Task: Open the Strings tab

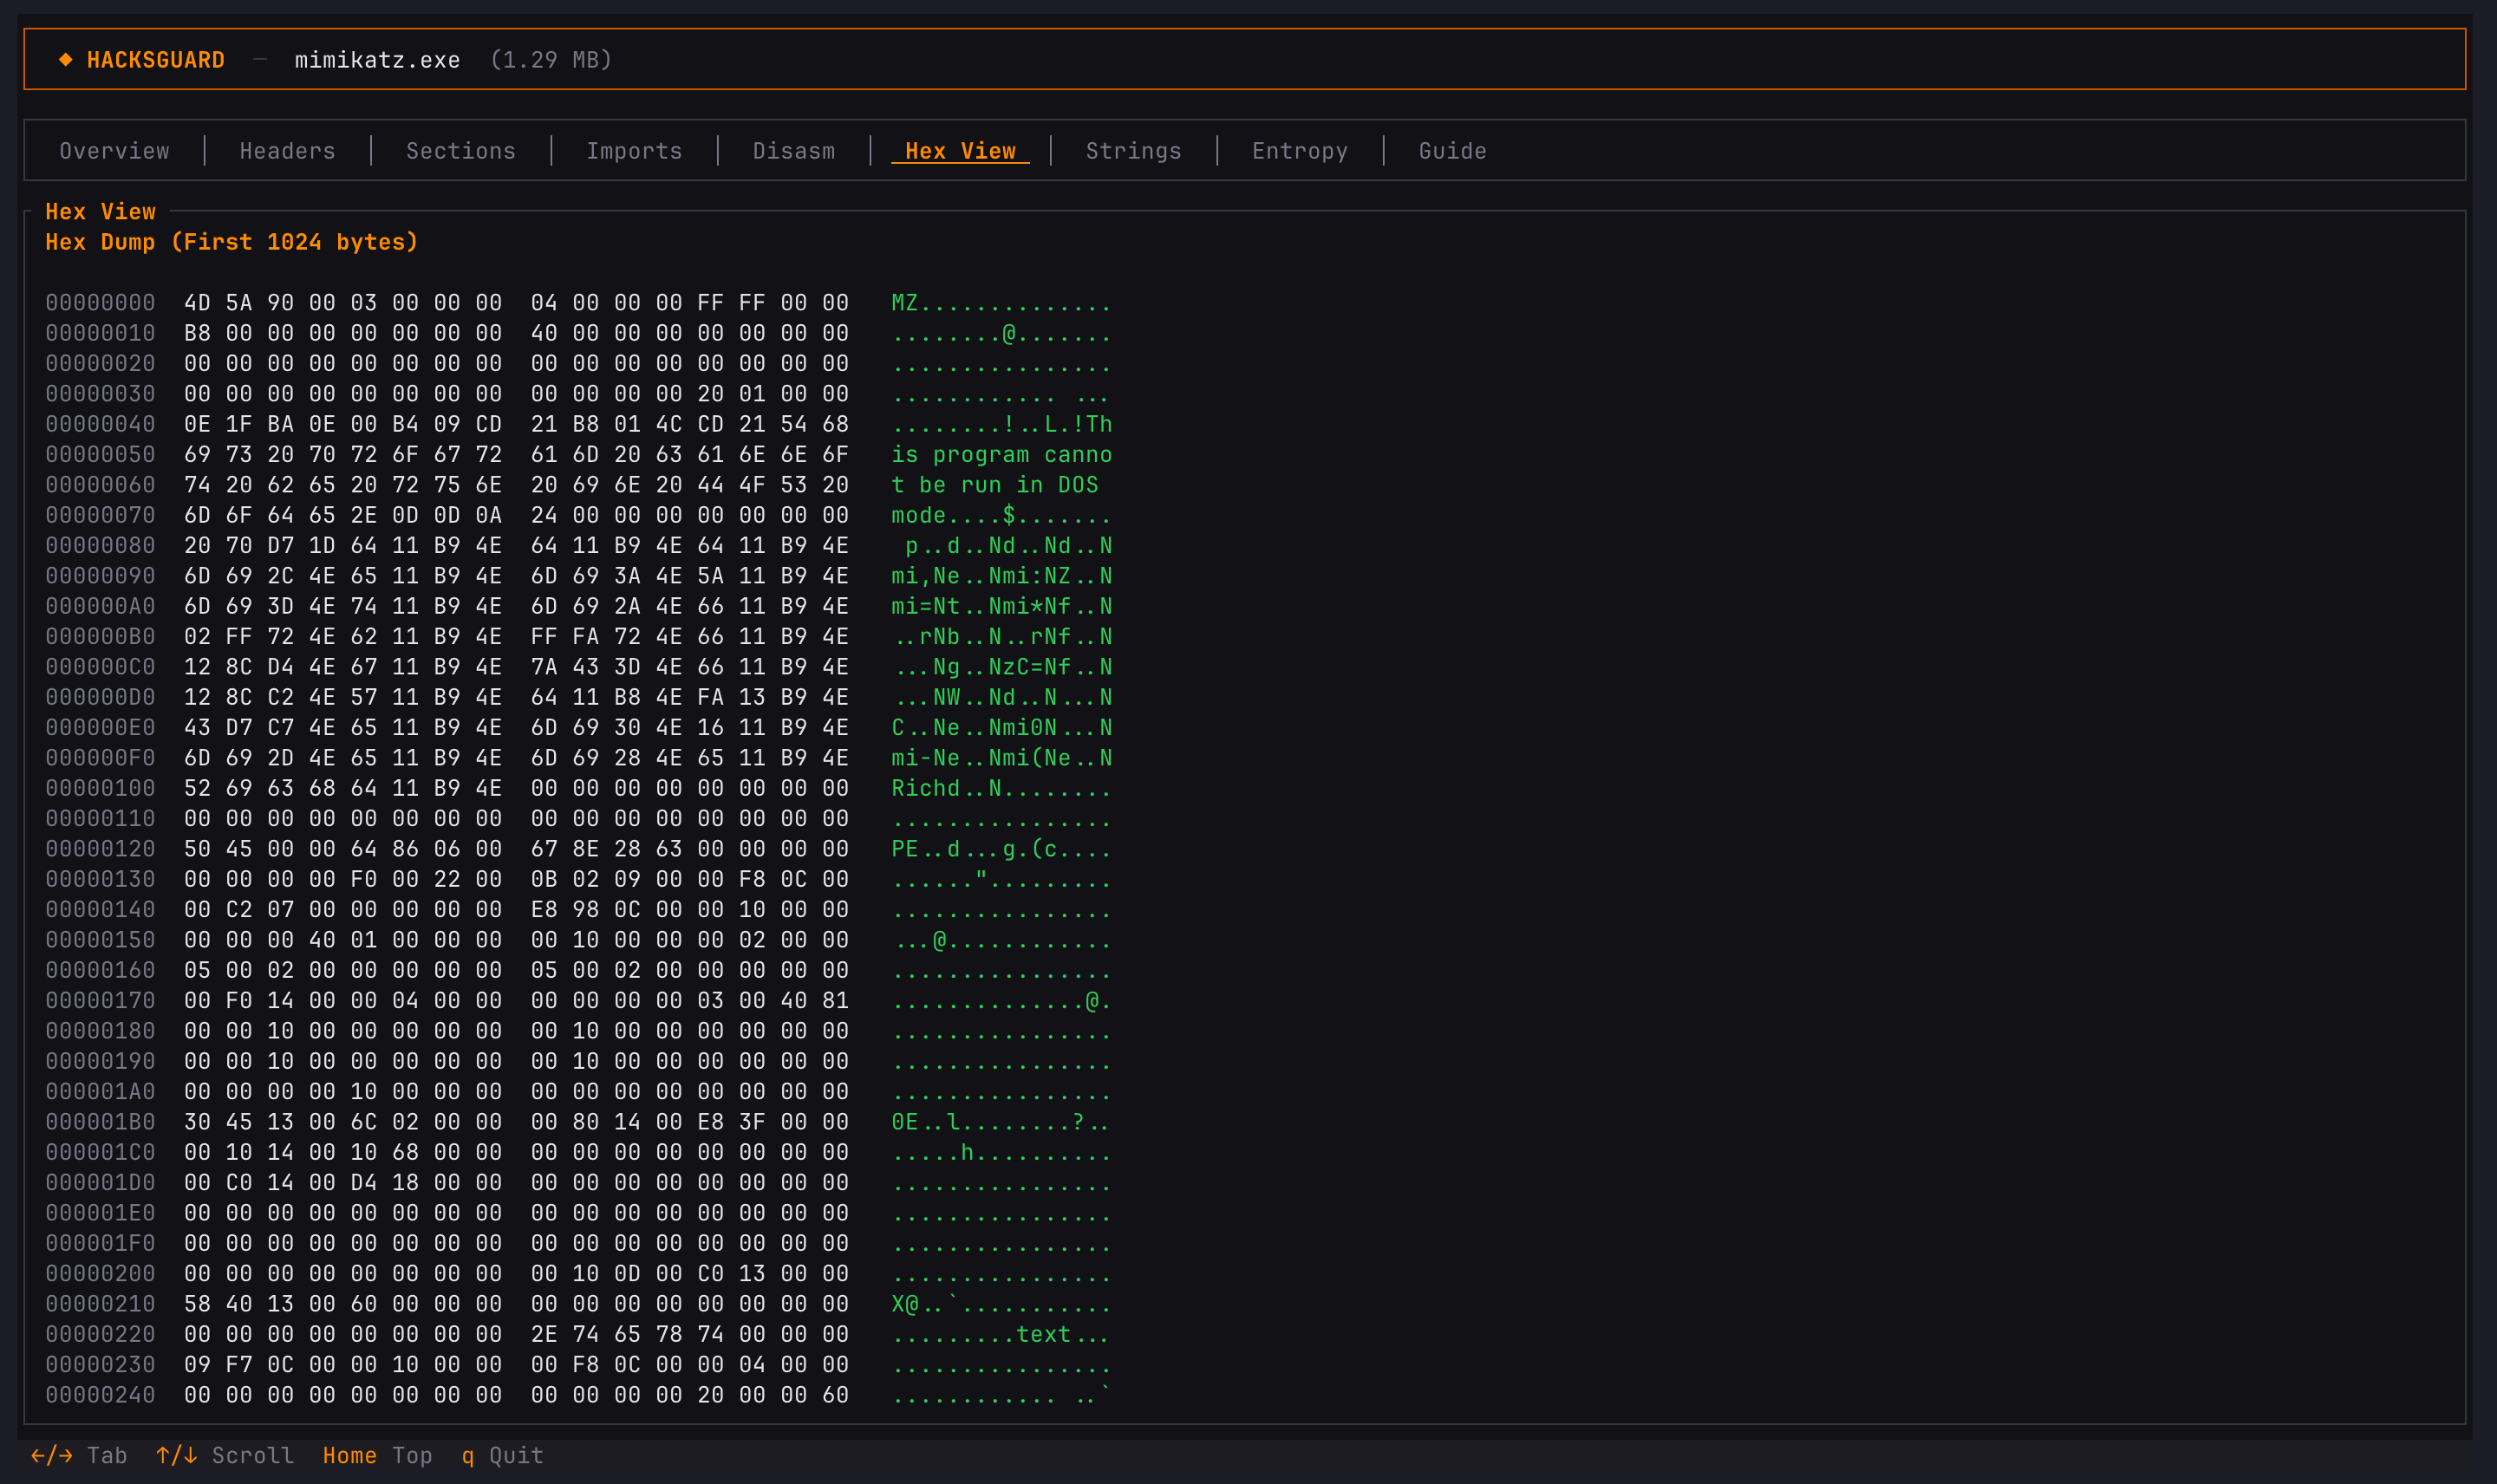Action: click(x=1133, y=151)
